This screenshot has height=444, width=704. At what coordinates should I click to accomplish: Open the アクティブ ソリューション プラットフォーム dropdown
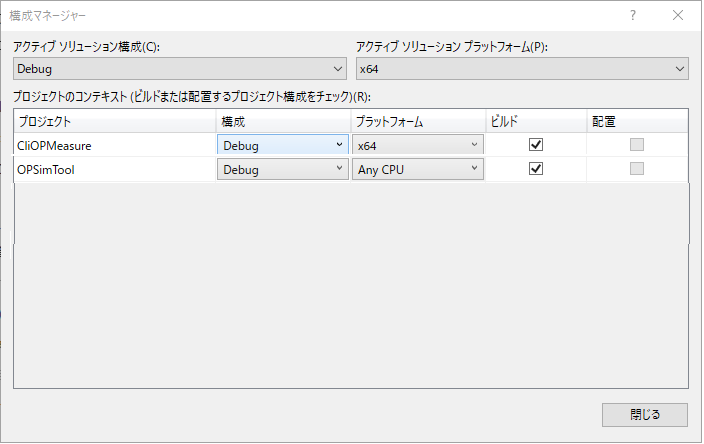click(x=522, y=69)
